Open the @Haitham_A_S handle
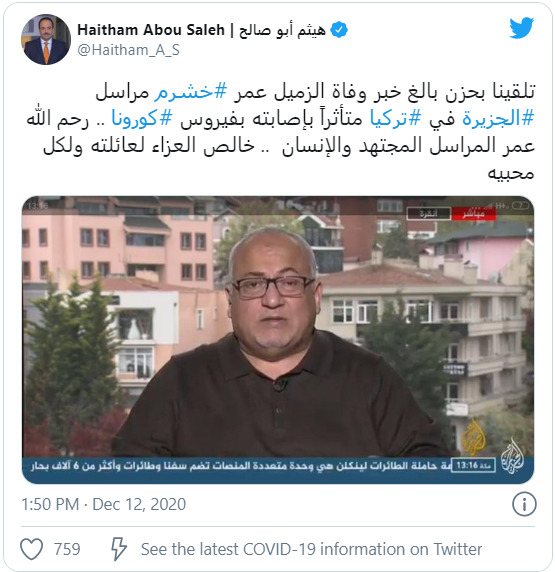 pos(128,50)
